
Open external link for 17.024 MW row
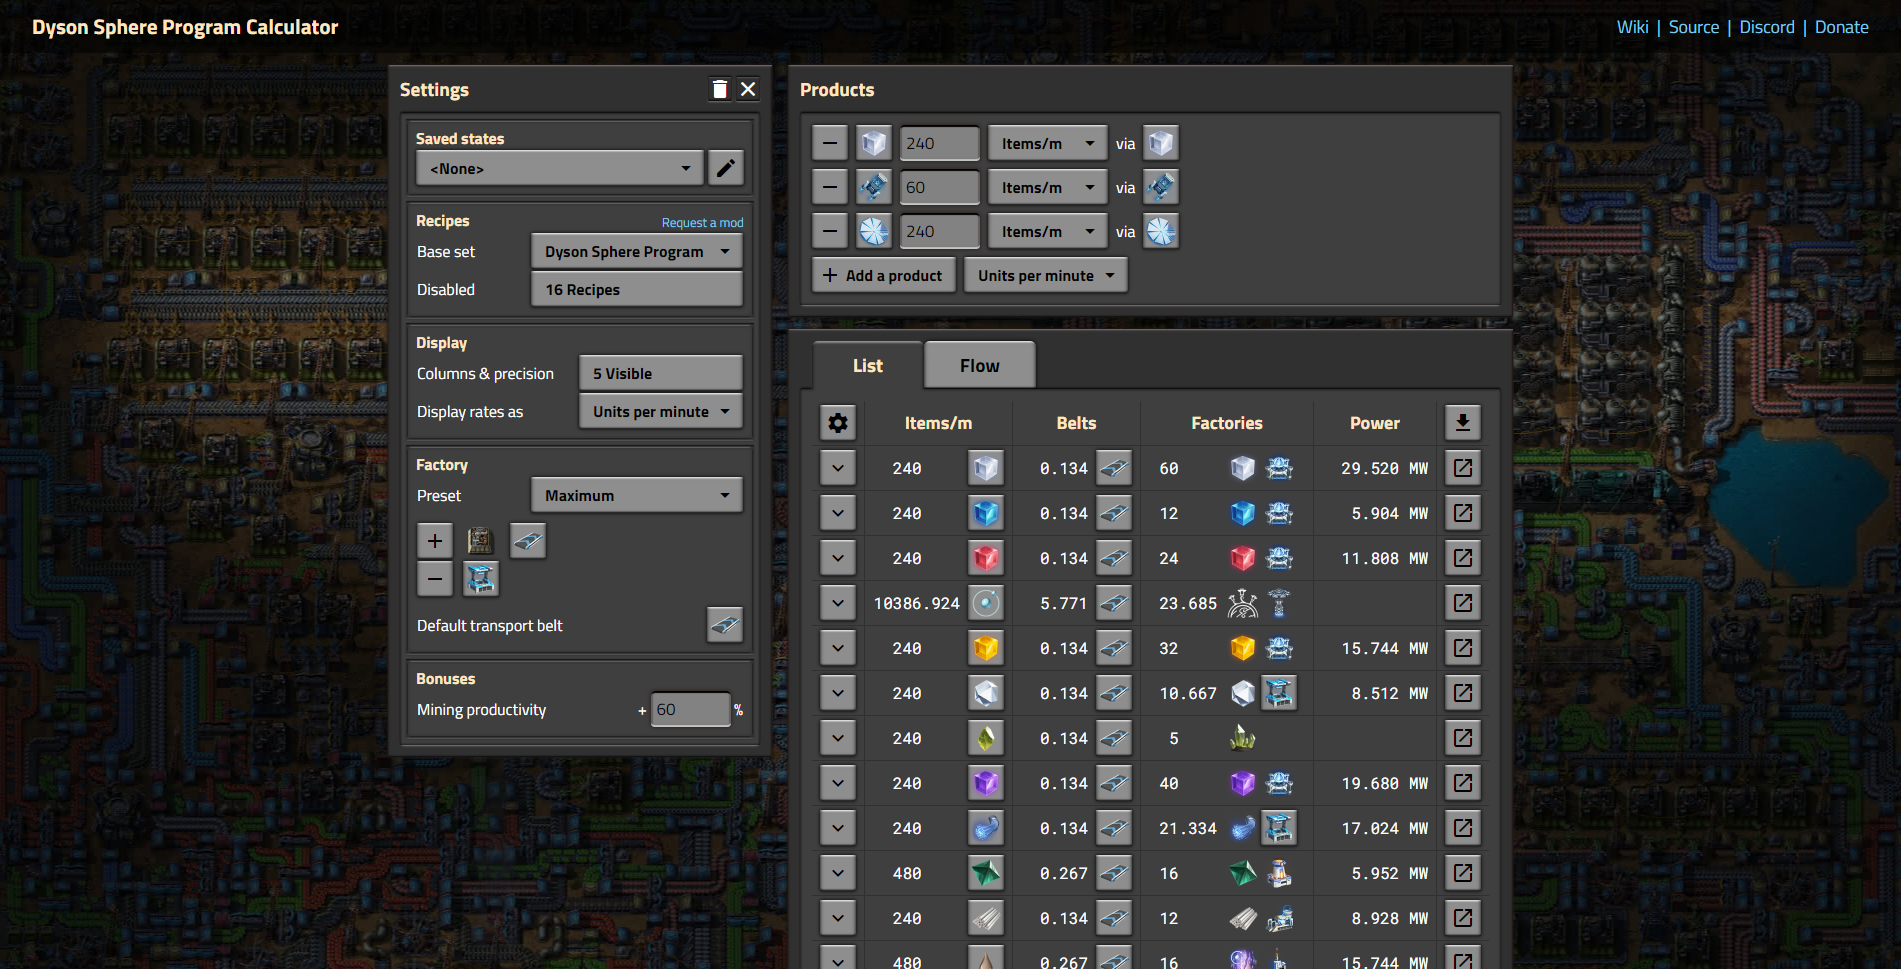click(1463, 828)
